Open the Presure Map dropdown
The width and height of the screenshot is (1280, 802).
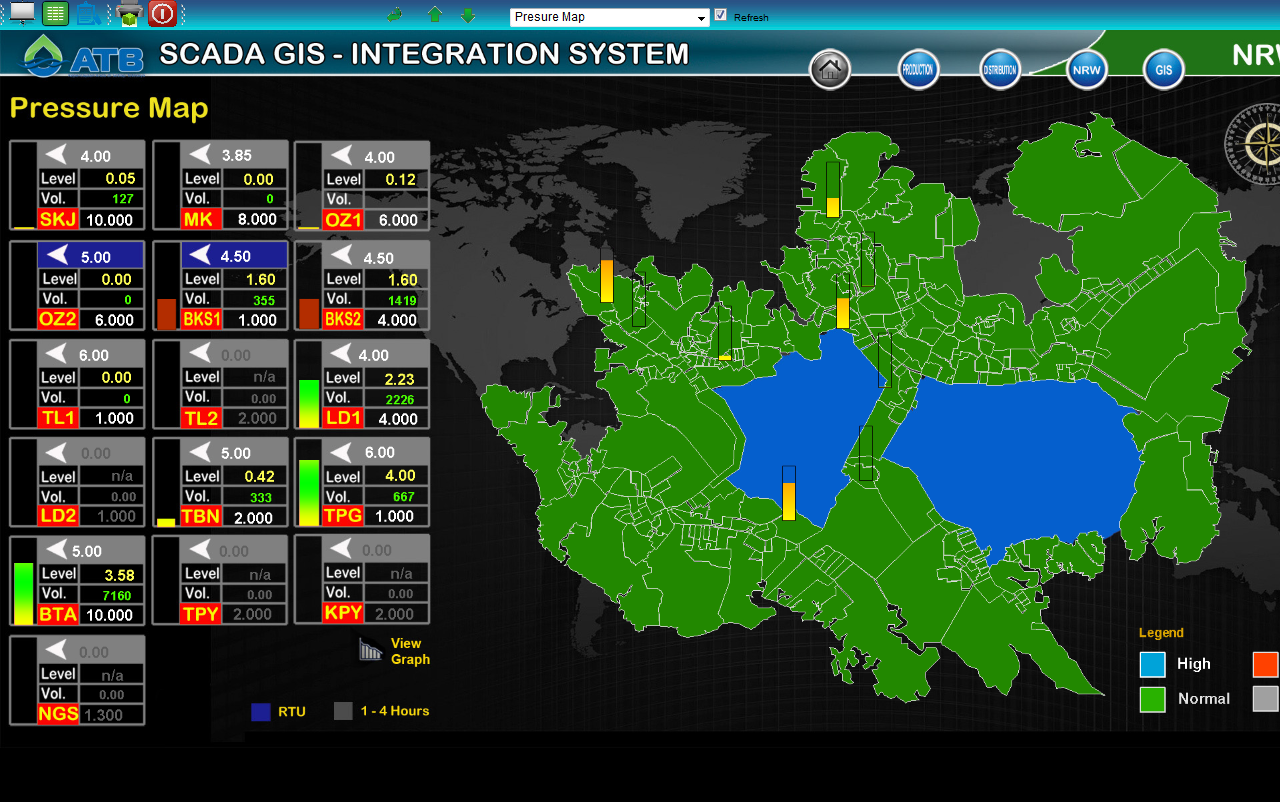[x=609, y=17]
